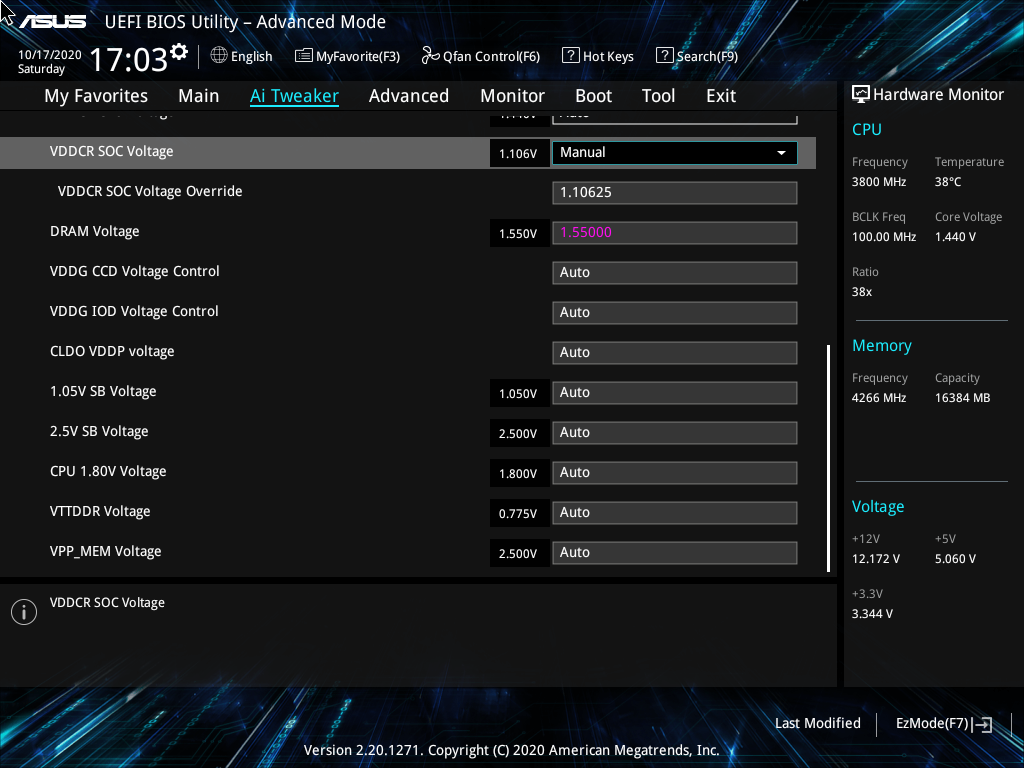Select the CLDO VDDP voltage label
The width and height of the screenshot is (1024, 768).
click(112, 352)
